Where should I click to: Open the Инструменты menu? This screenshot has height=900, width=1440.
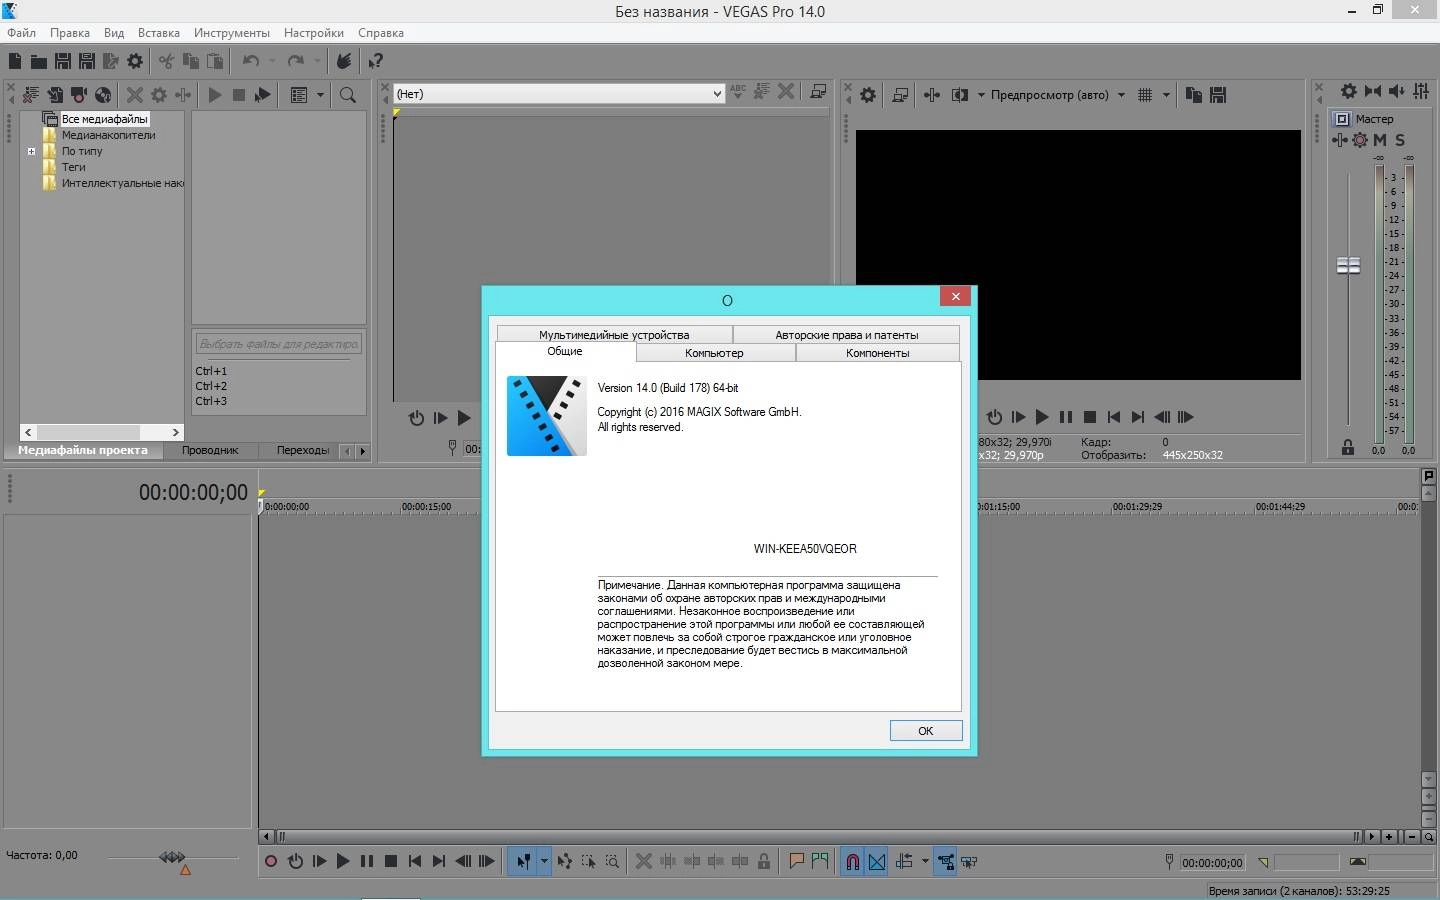click(232, 33)
